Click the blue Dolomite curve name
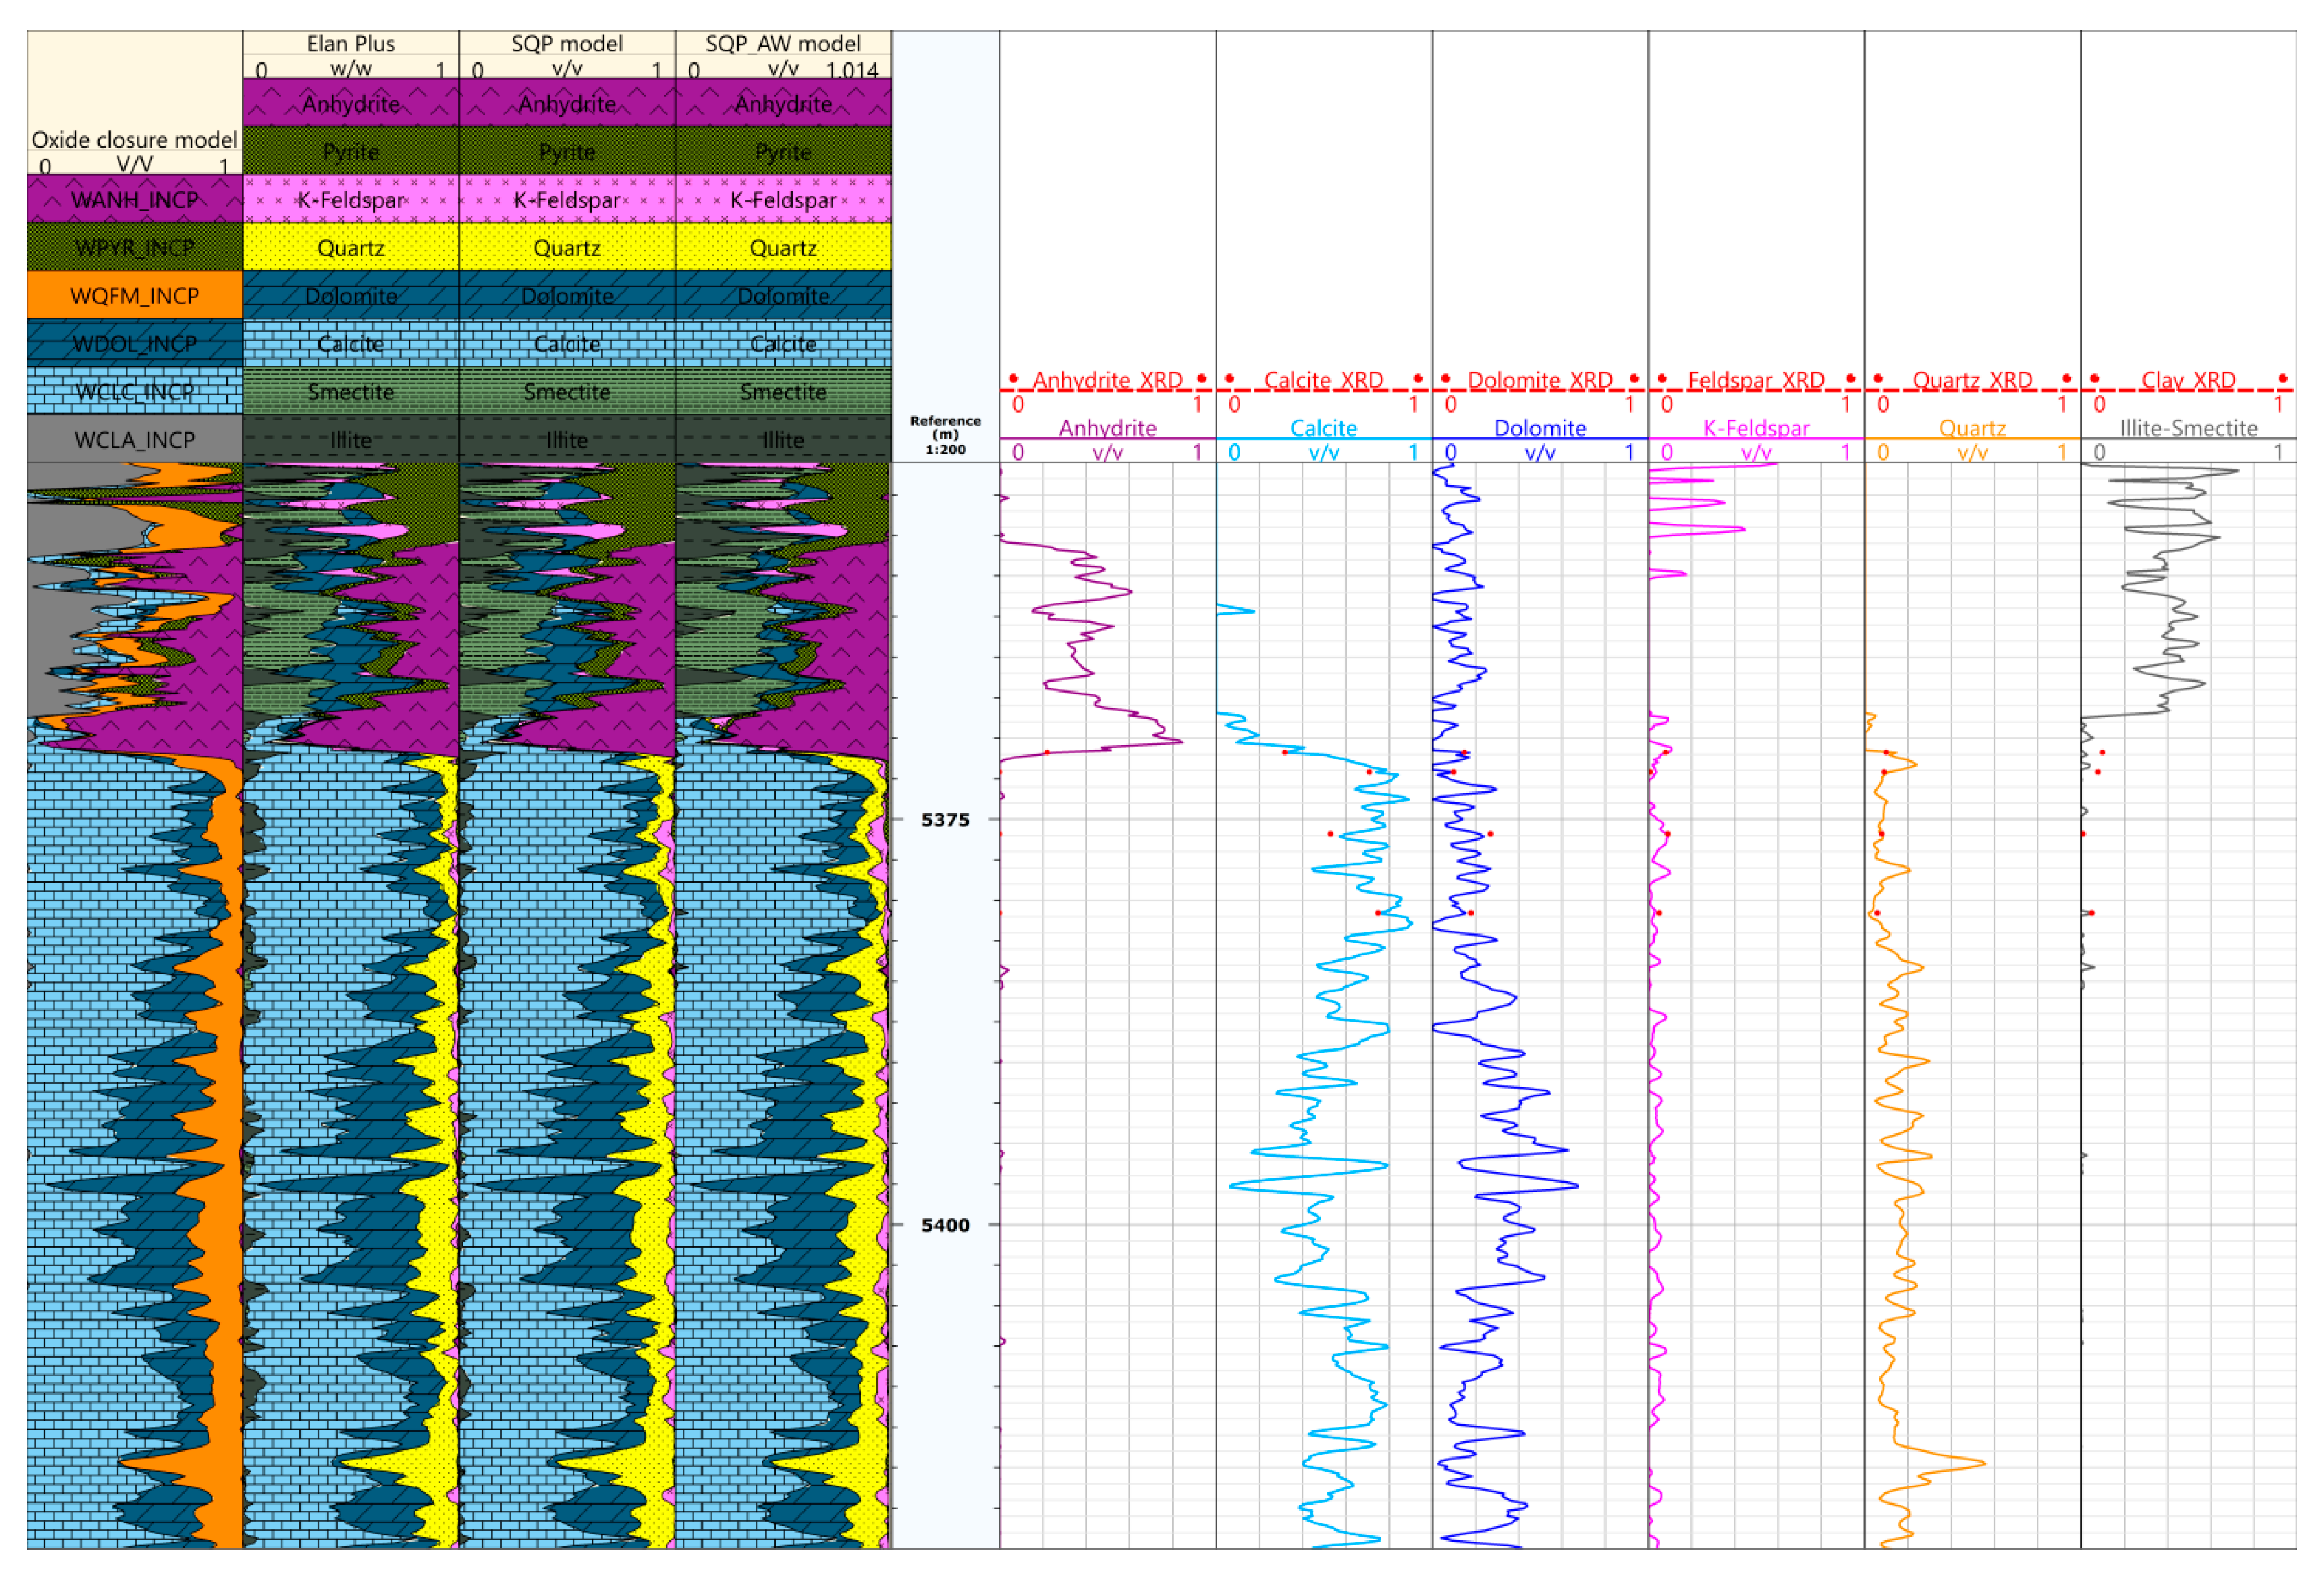This screenshot has height=1580, width=2324. 1539,428
